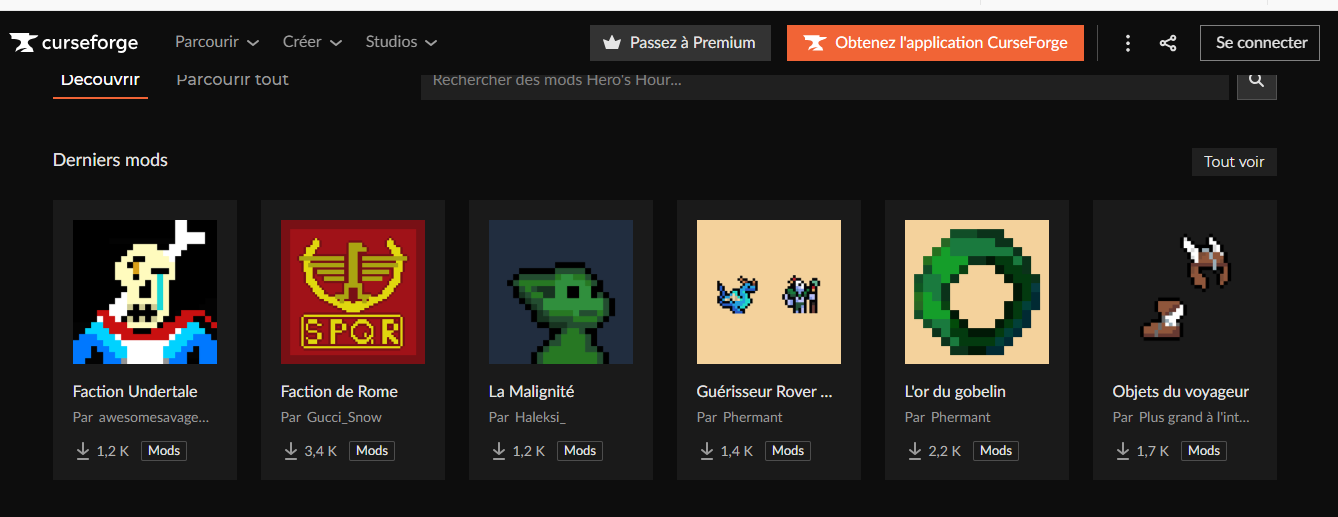1338x517 pixels.
Task: Click Obtenez l'application CurseForge button
Action: click(935, 43)
